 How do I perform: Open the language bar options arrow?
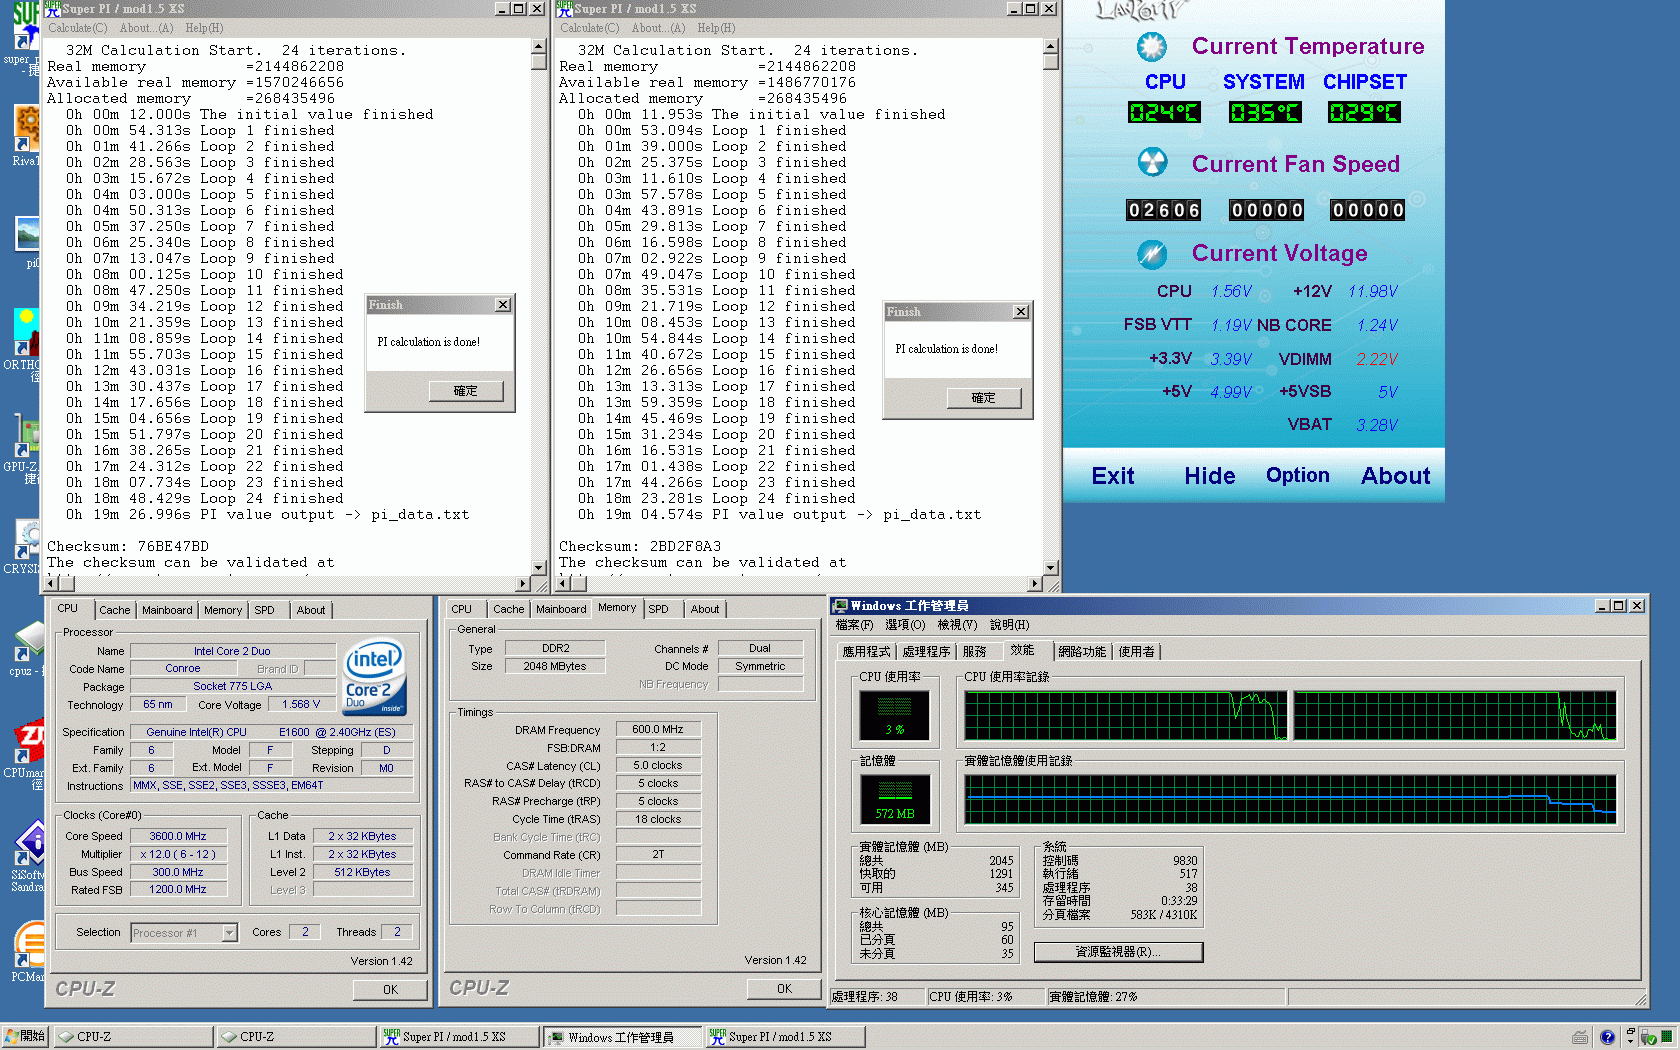click(x=1630, y=1042)
